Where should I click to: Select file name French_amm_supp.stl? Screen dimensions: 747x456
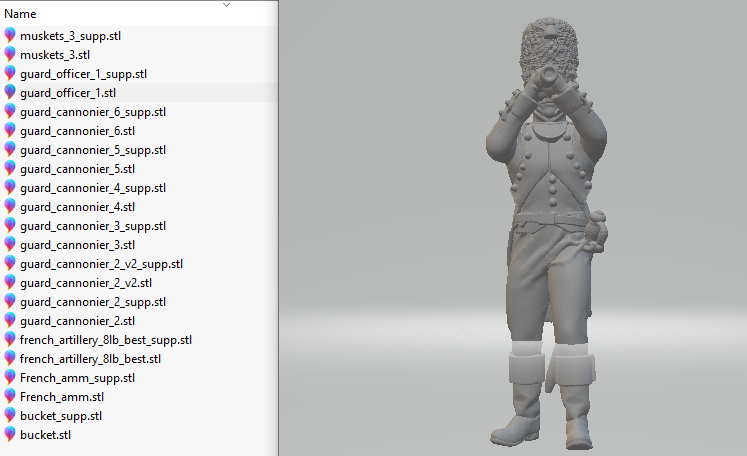(77, 378)
